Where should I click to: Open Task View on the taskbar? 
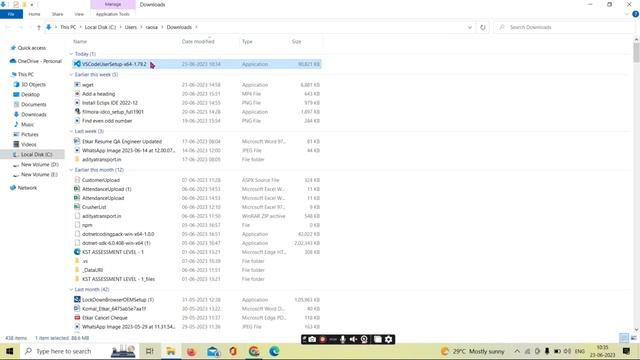pos(149,351)
